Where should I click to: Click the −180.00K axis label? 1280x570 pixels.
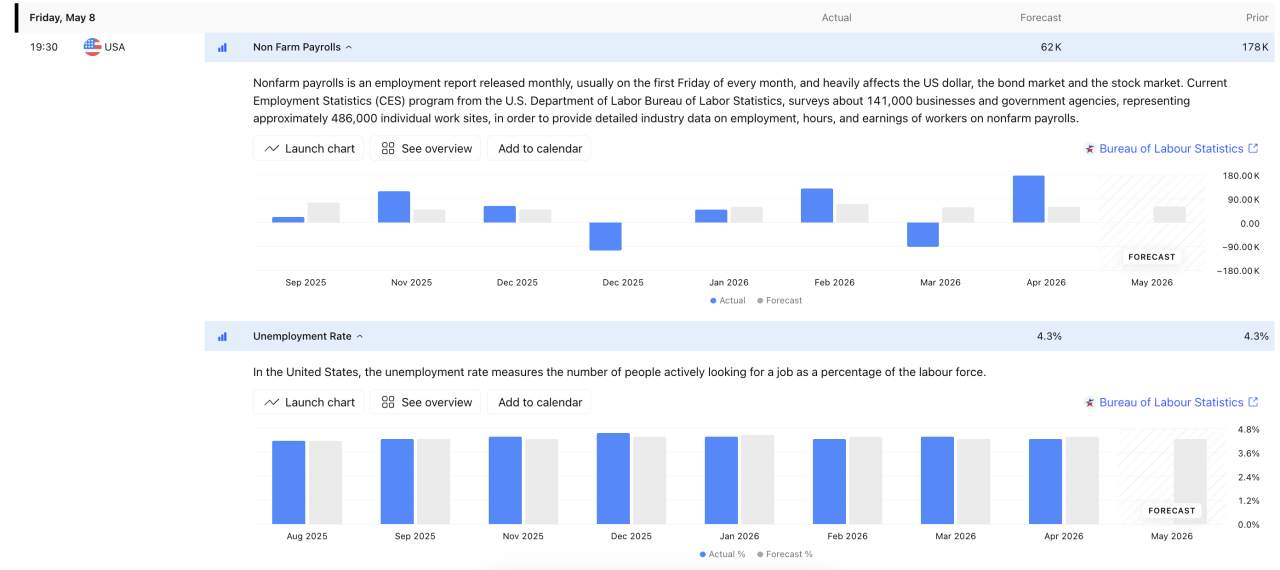coord(1238,270)
